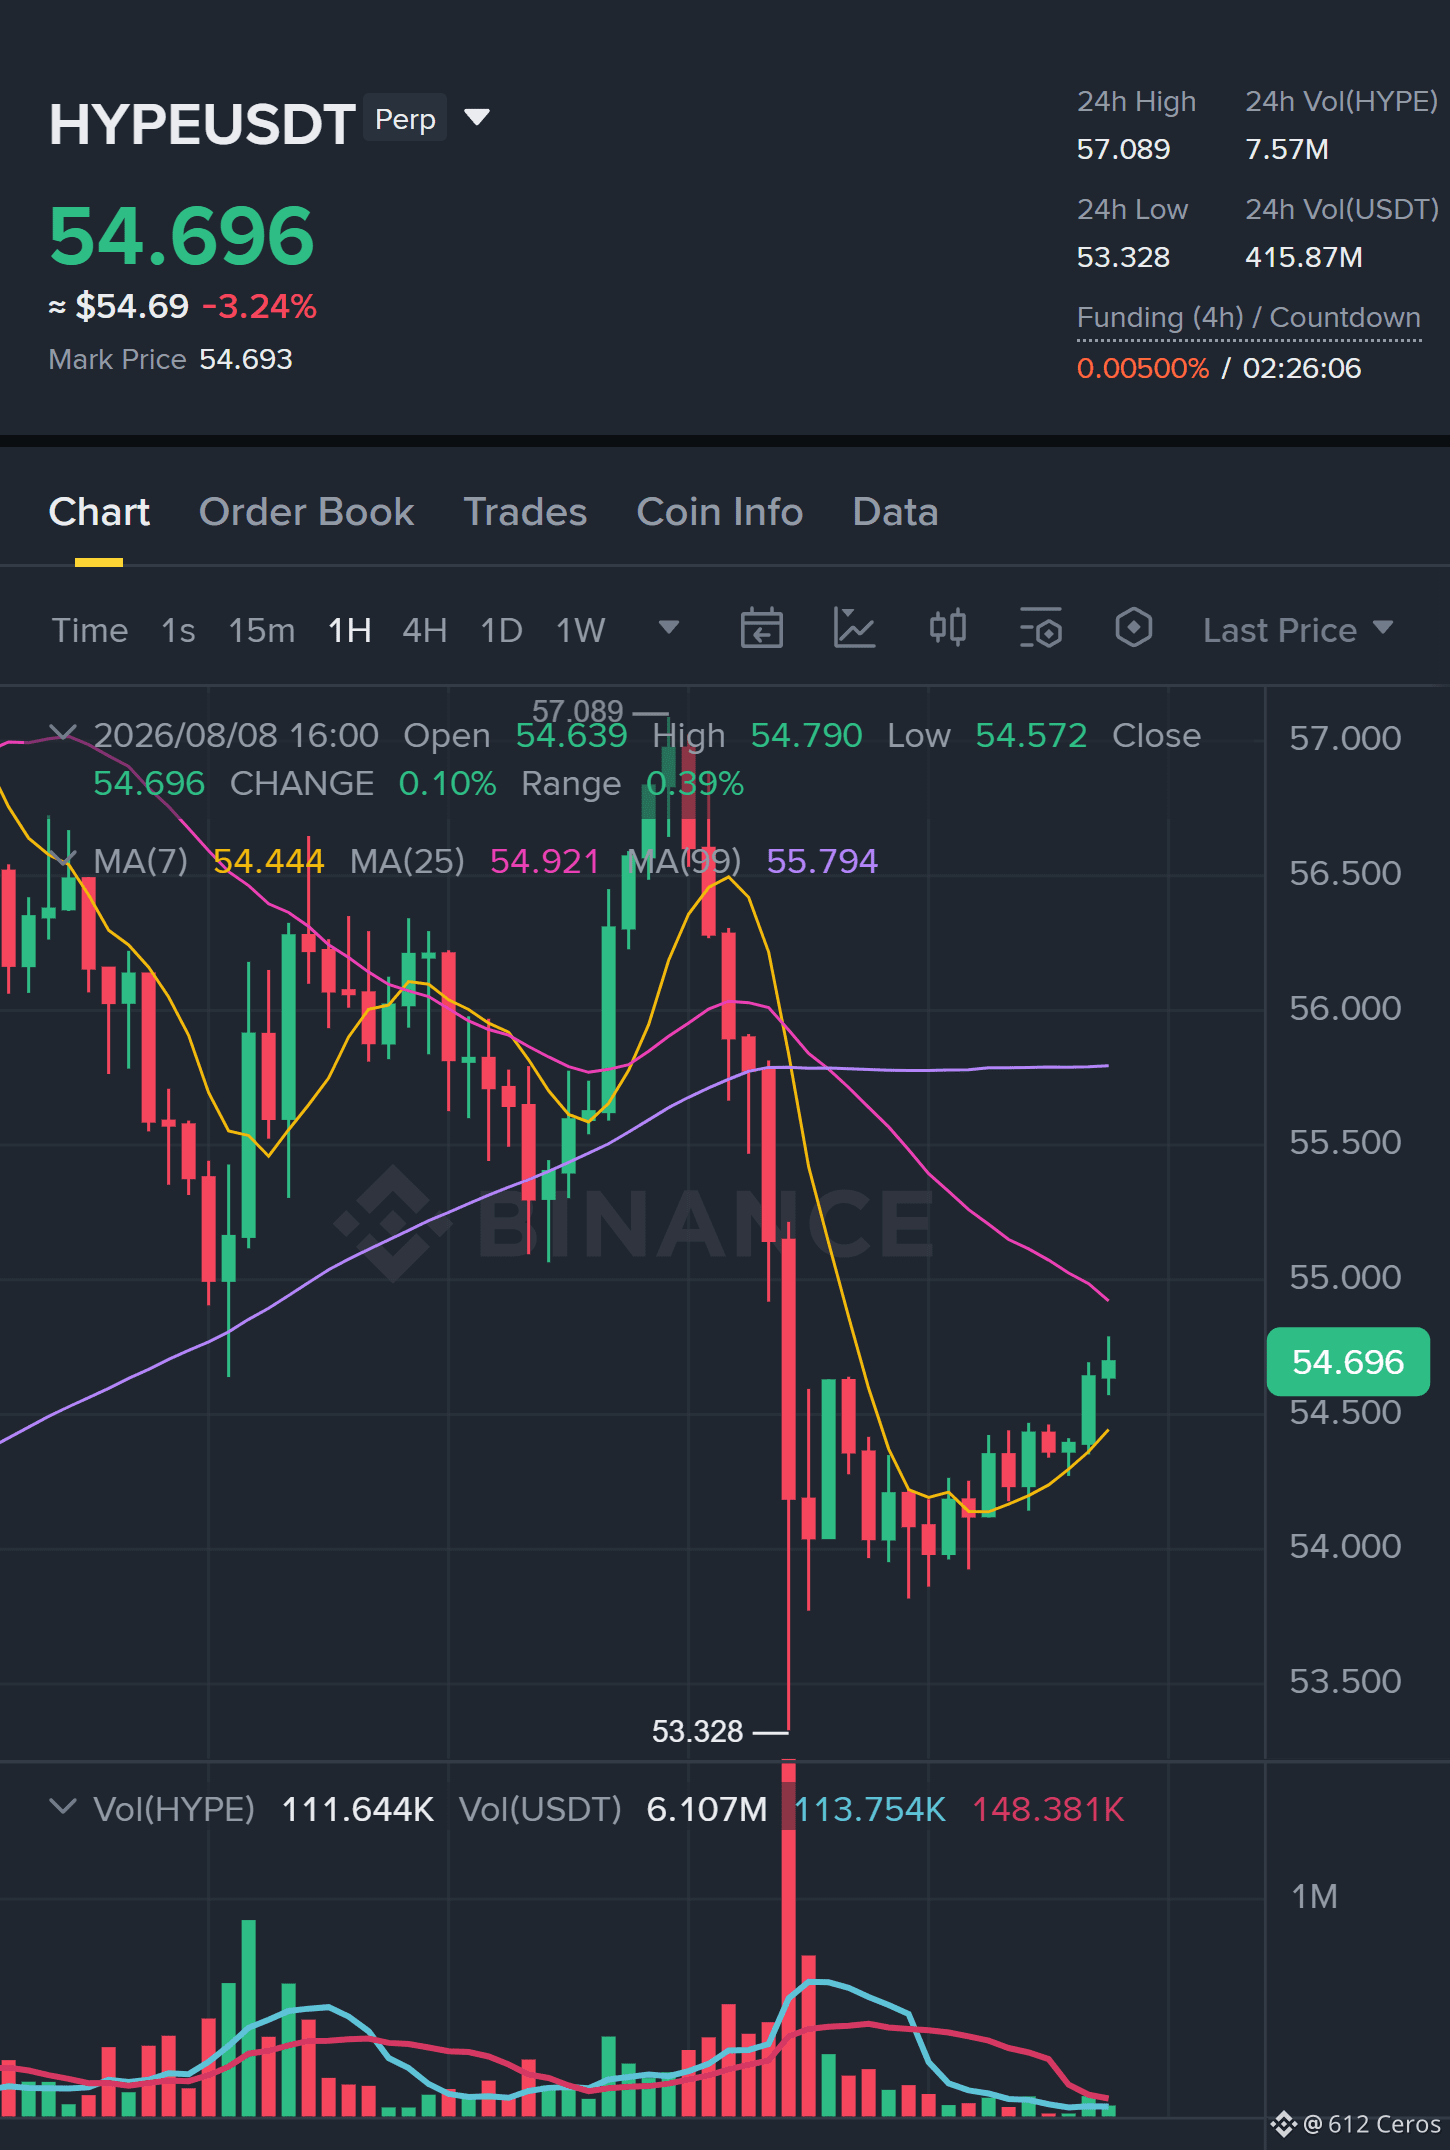Select the 4H interval
The image size is (1450, 2150).
click(425, 630)
